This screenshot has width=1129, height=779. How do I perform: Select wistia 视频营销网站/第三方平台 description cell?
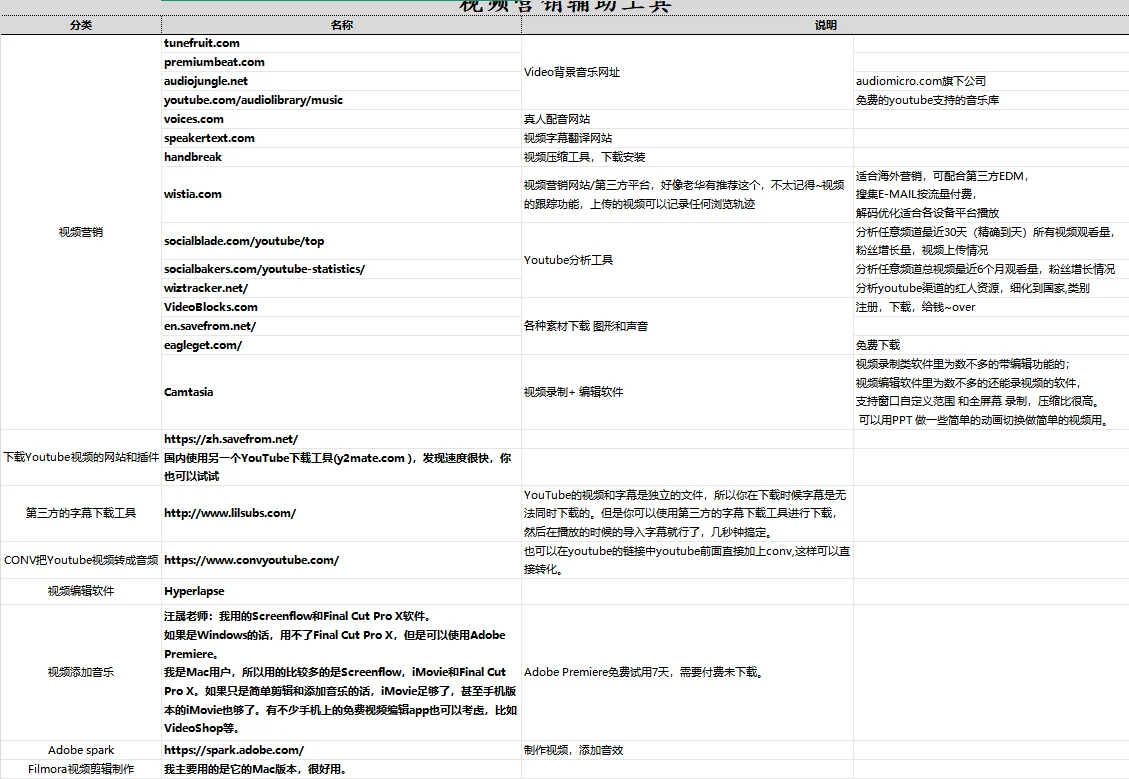[687, 194]
